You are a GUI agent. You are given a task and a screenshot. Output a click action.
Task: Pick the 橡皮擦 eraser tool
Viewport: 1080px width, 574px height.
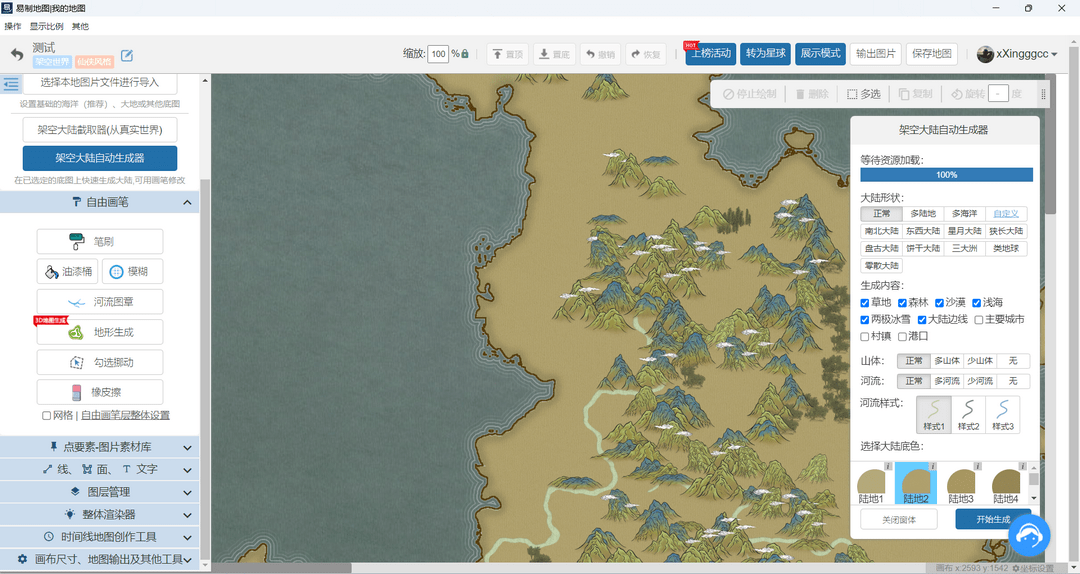tap(99, 392)
